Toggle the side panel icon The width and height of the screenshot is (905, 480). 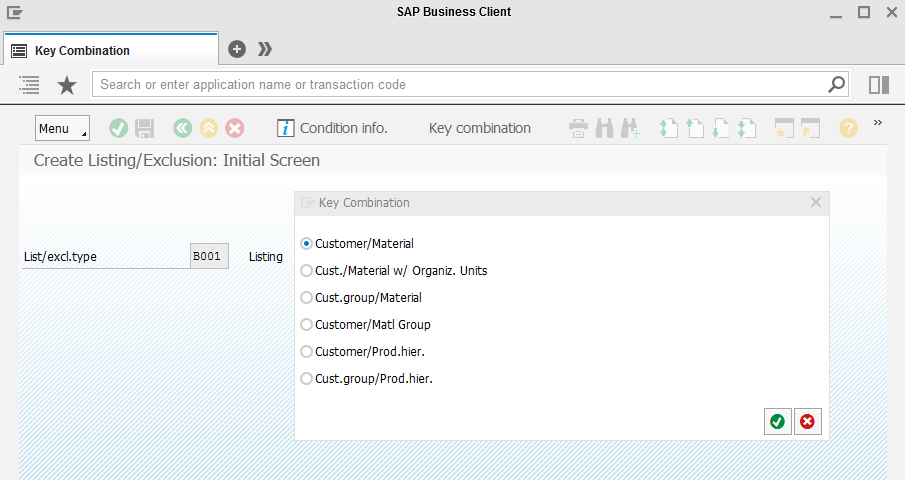(x=879, y=85)
